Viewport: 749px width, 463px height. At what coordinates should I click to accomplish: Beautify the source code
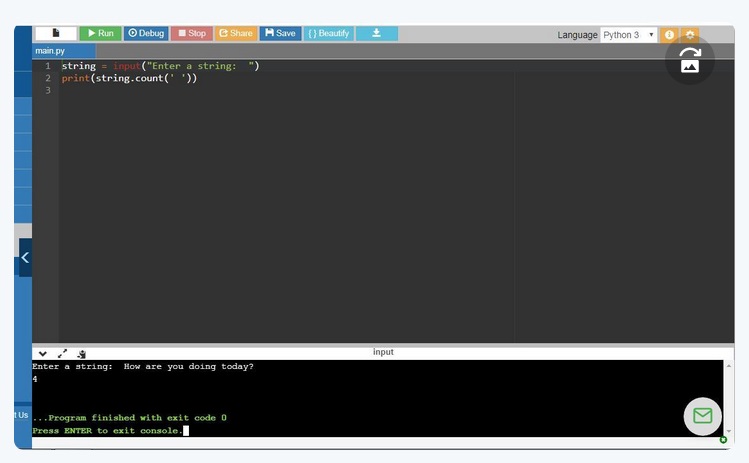tap(329, 33)
